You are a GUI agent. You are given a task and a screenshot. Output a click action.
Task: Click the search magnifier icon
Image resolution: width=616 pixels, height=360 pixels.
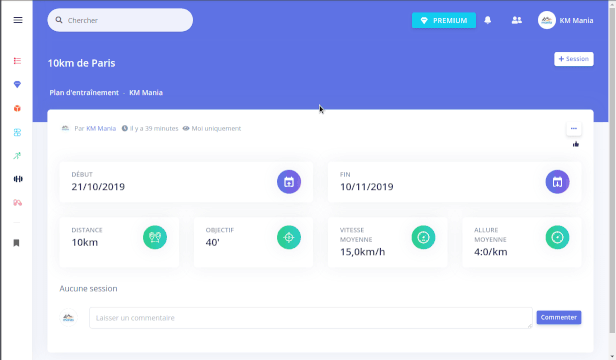[x=59, y=20]
